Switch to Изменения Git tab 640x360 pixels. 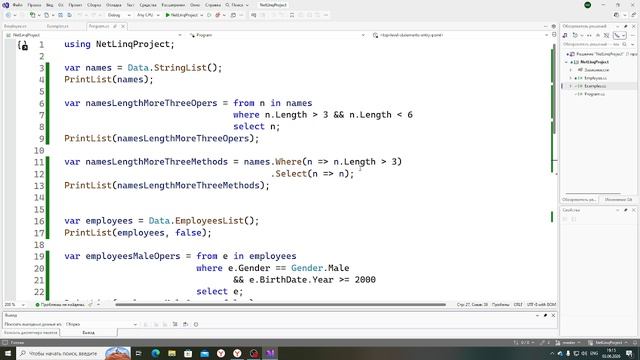tap(618, 200)
